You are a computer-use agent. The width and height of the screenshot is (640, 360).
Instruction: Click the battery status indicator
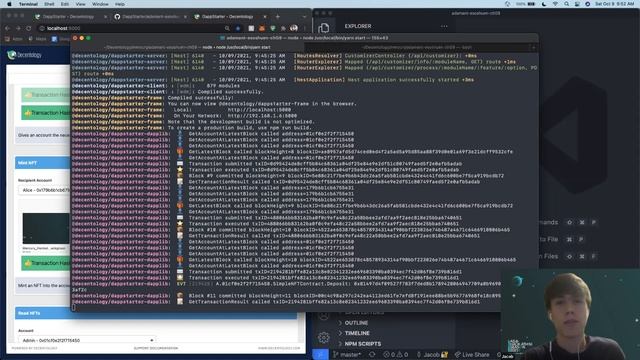(x=525, y=4)
